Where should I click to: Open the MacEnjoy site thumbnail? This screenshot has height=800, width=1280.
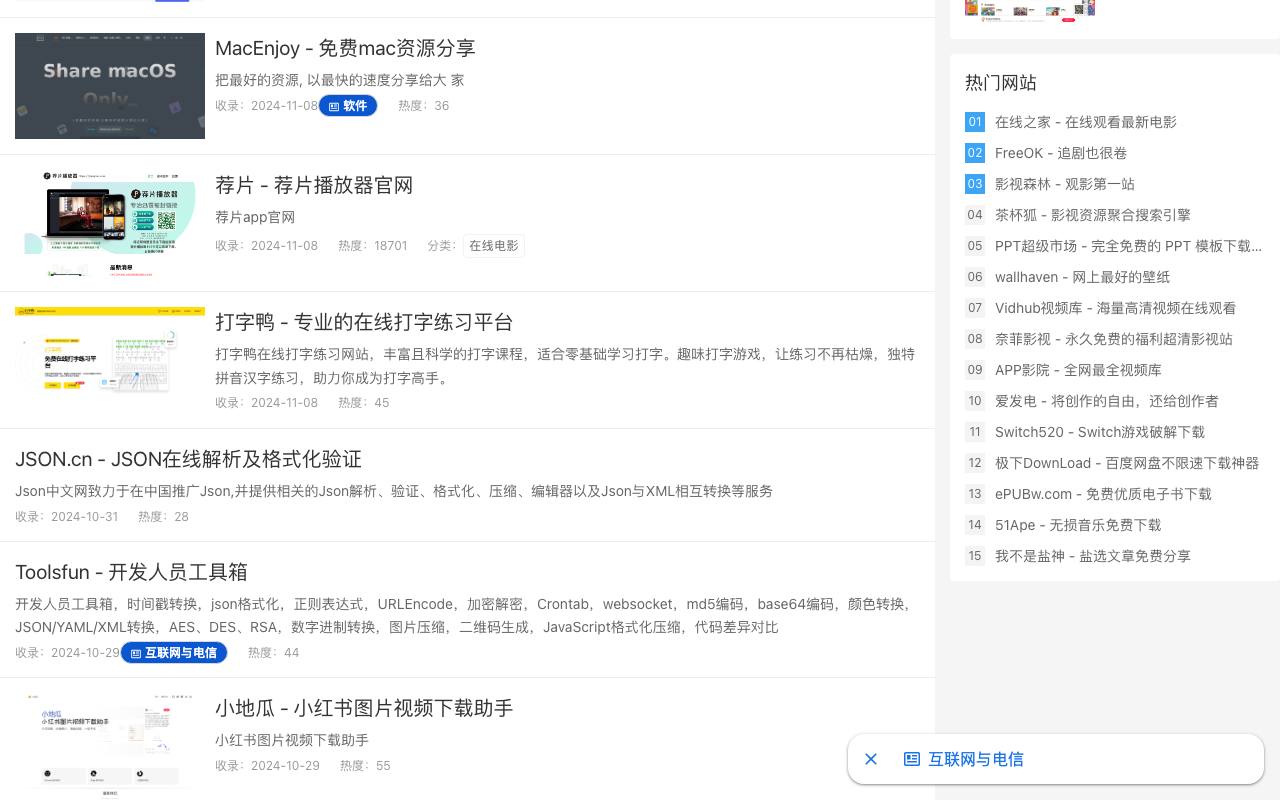(x=110, y=85)
